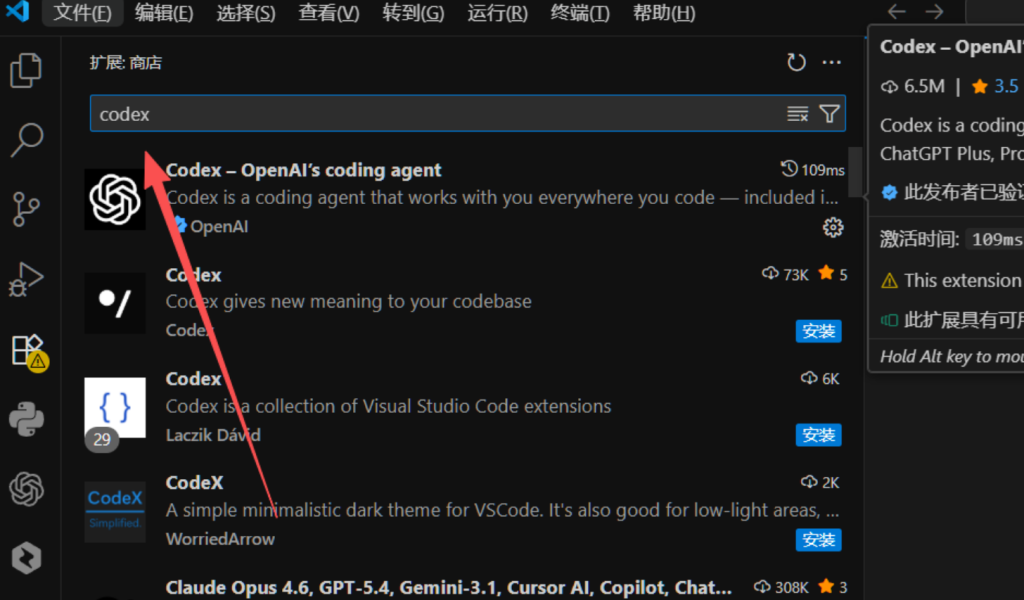Viewport: 1024px width, 600px height.
Task: Open the manage gear for Codex OpenAI
Action: (832, 228)
